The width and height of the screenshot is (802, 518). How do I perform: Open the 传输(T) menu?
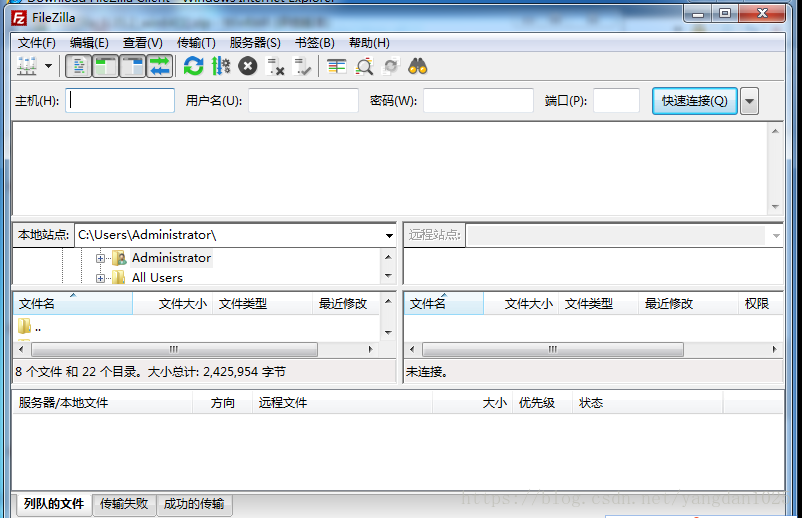click(x=196, y=43)
